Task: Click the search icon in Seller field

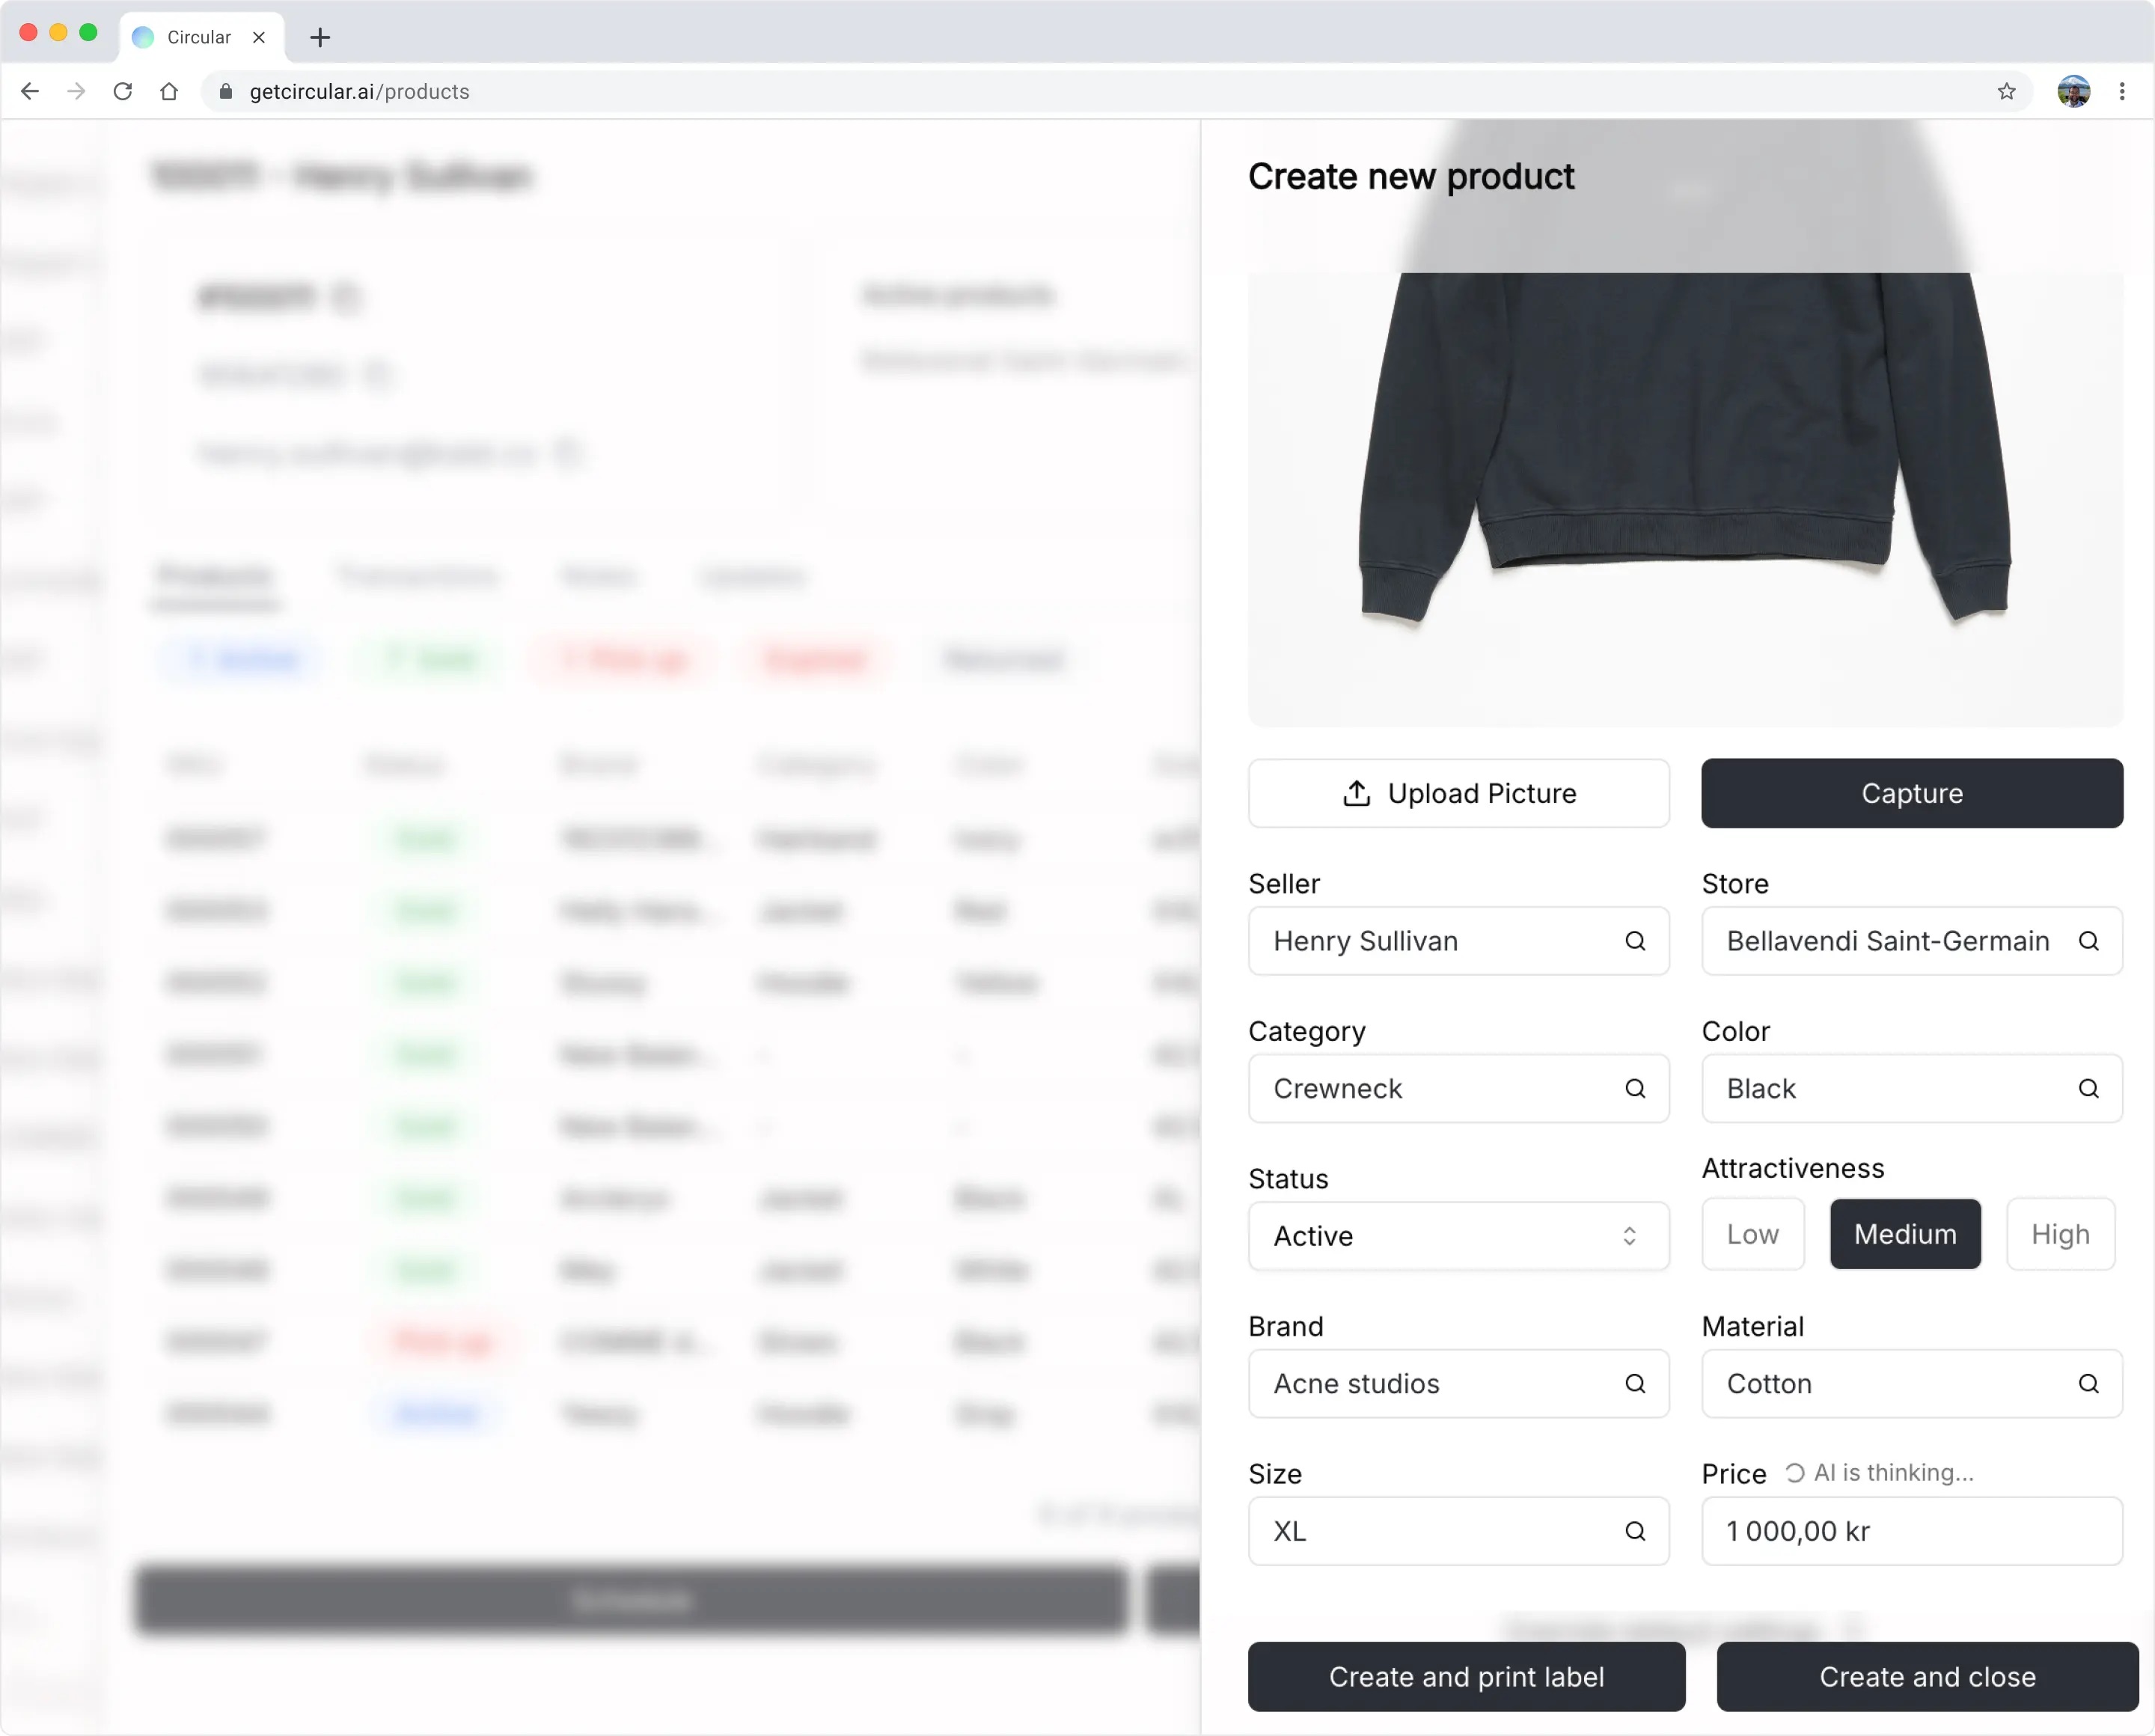Action: pyautogui.click(x=1634, y=941)
